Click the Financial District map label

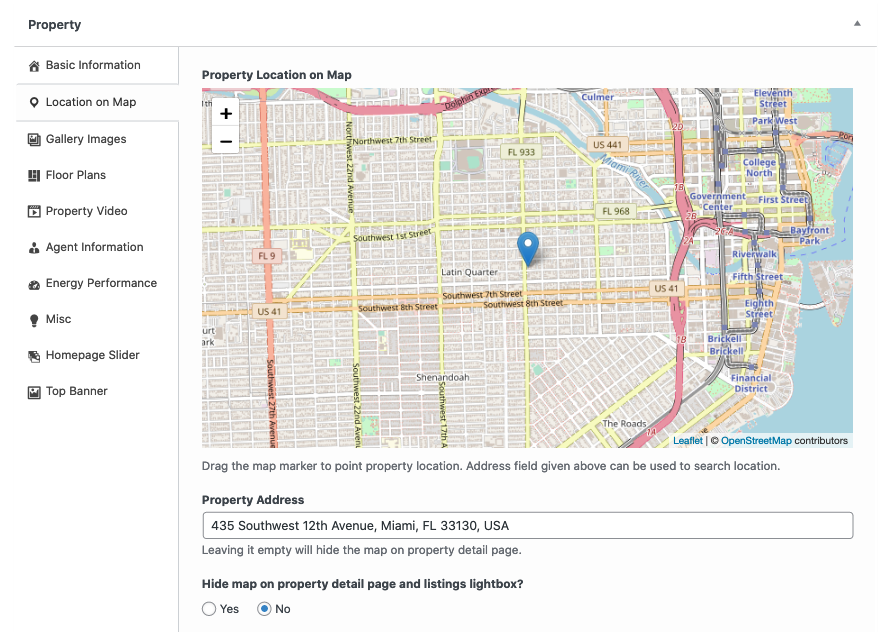click(751, 383)
